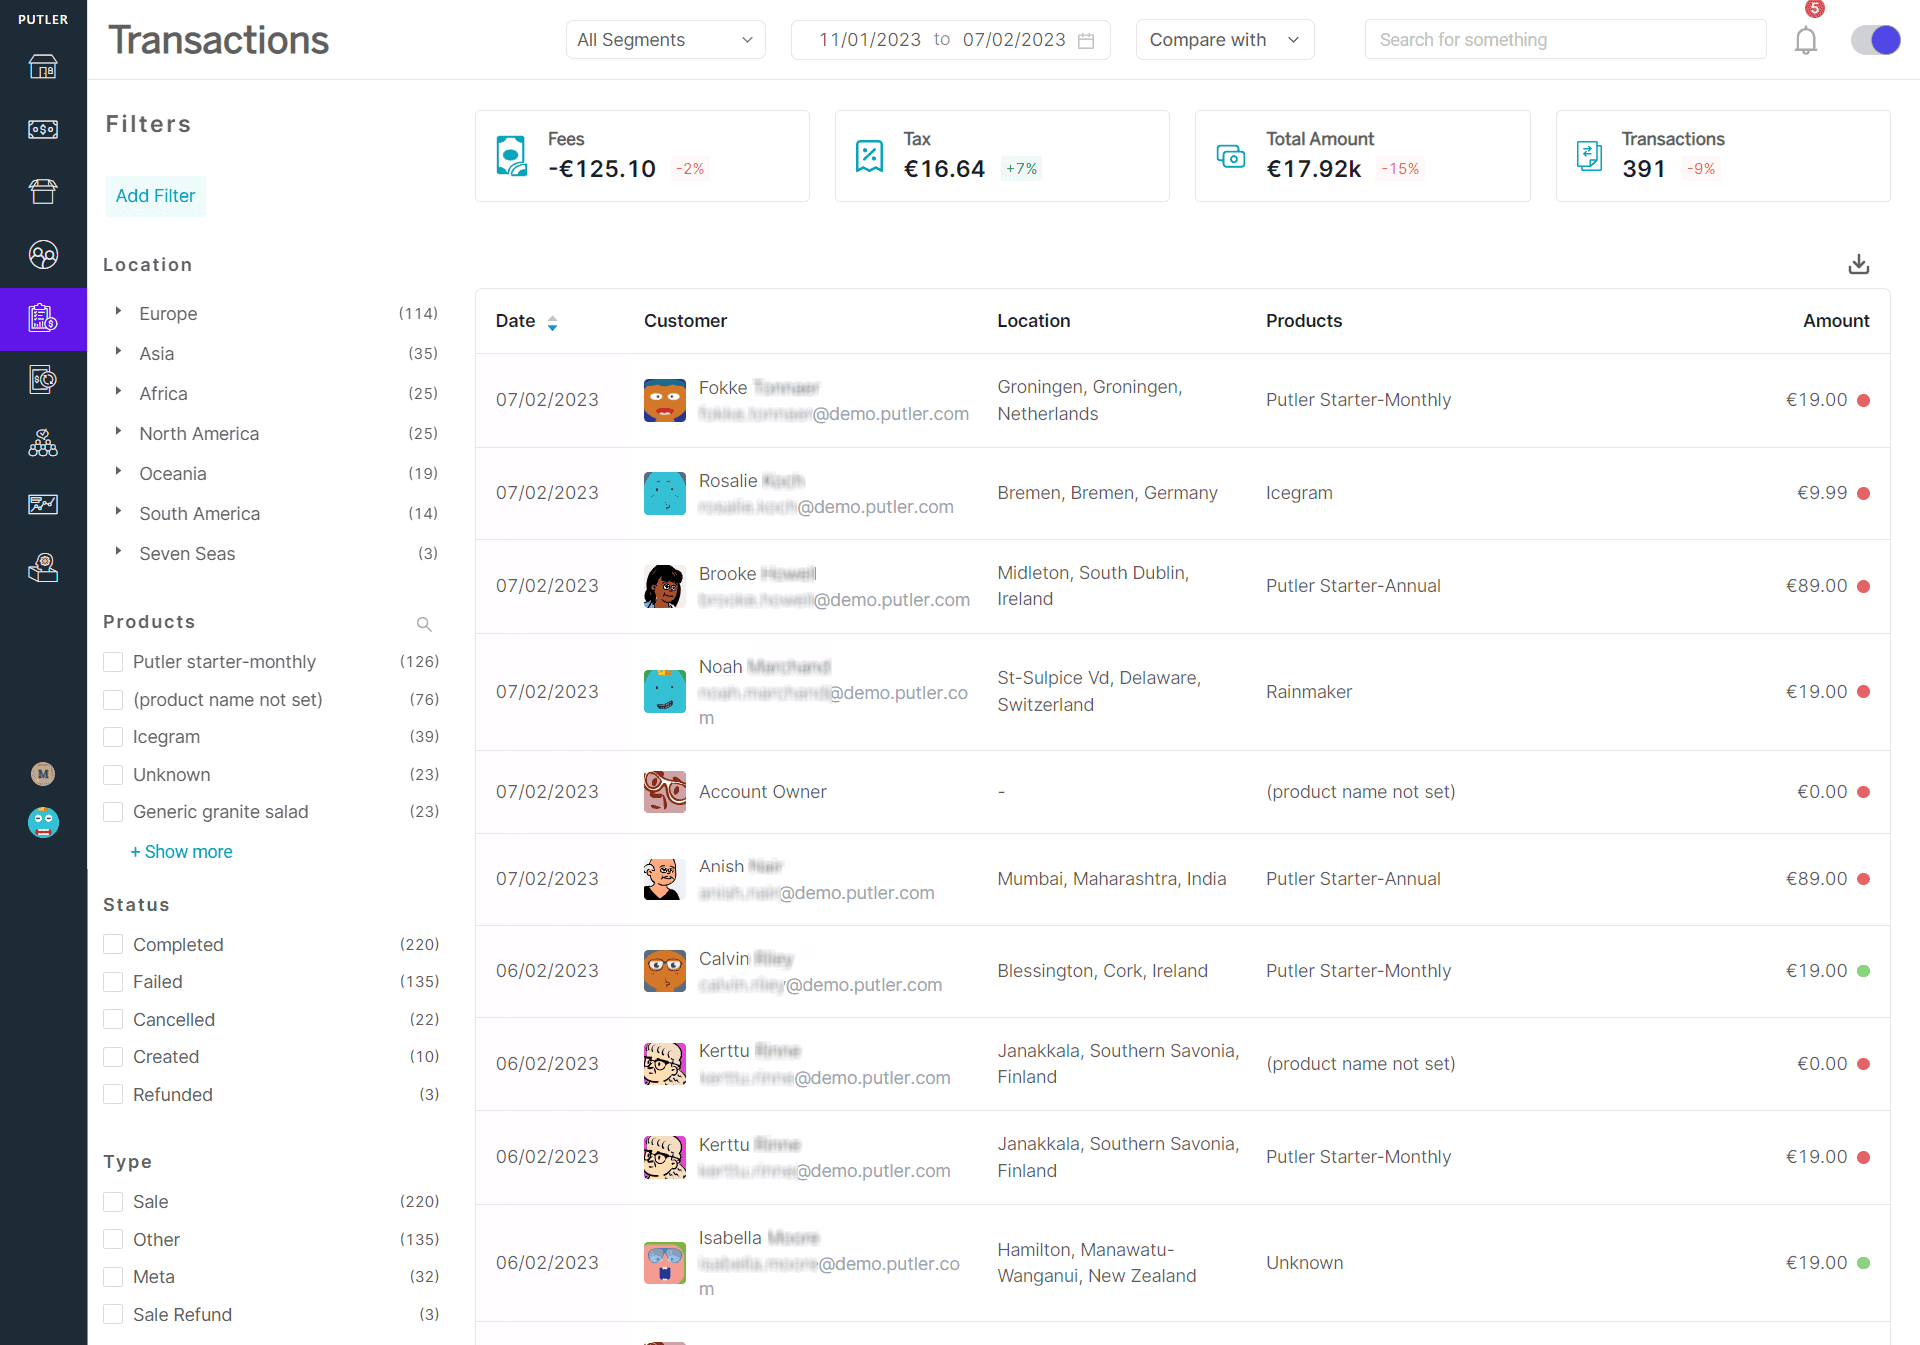Search products with magnifier icon
Screen dimensions: 1920x1345
(424, 624)
